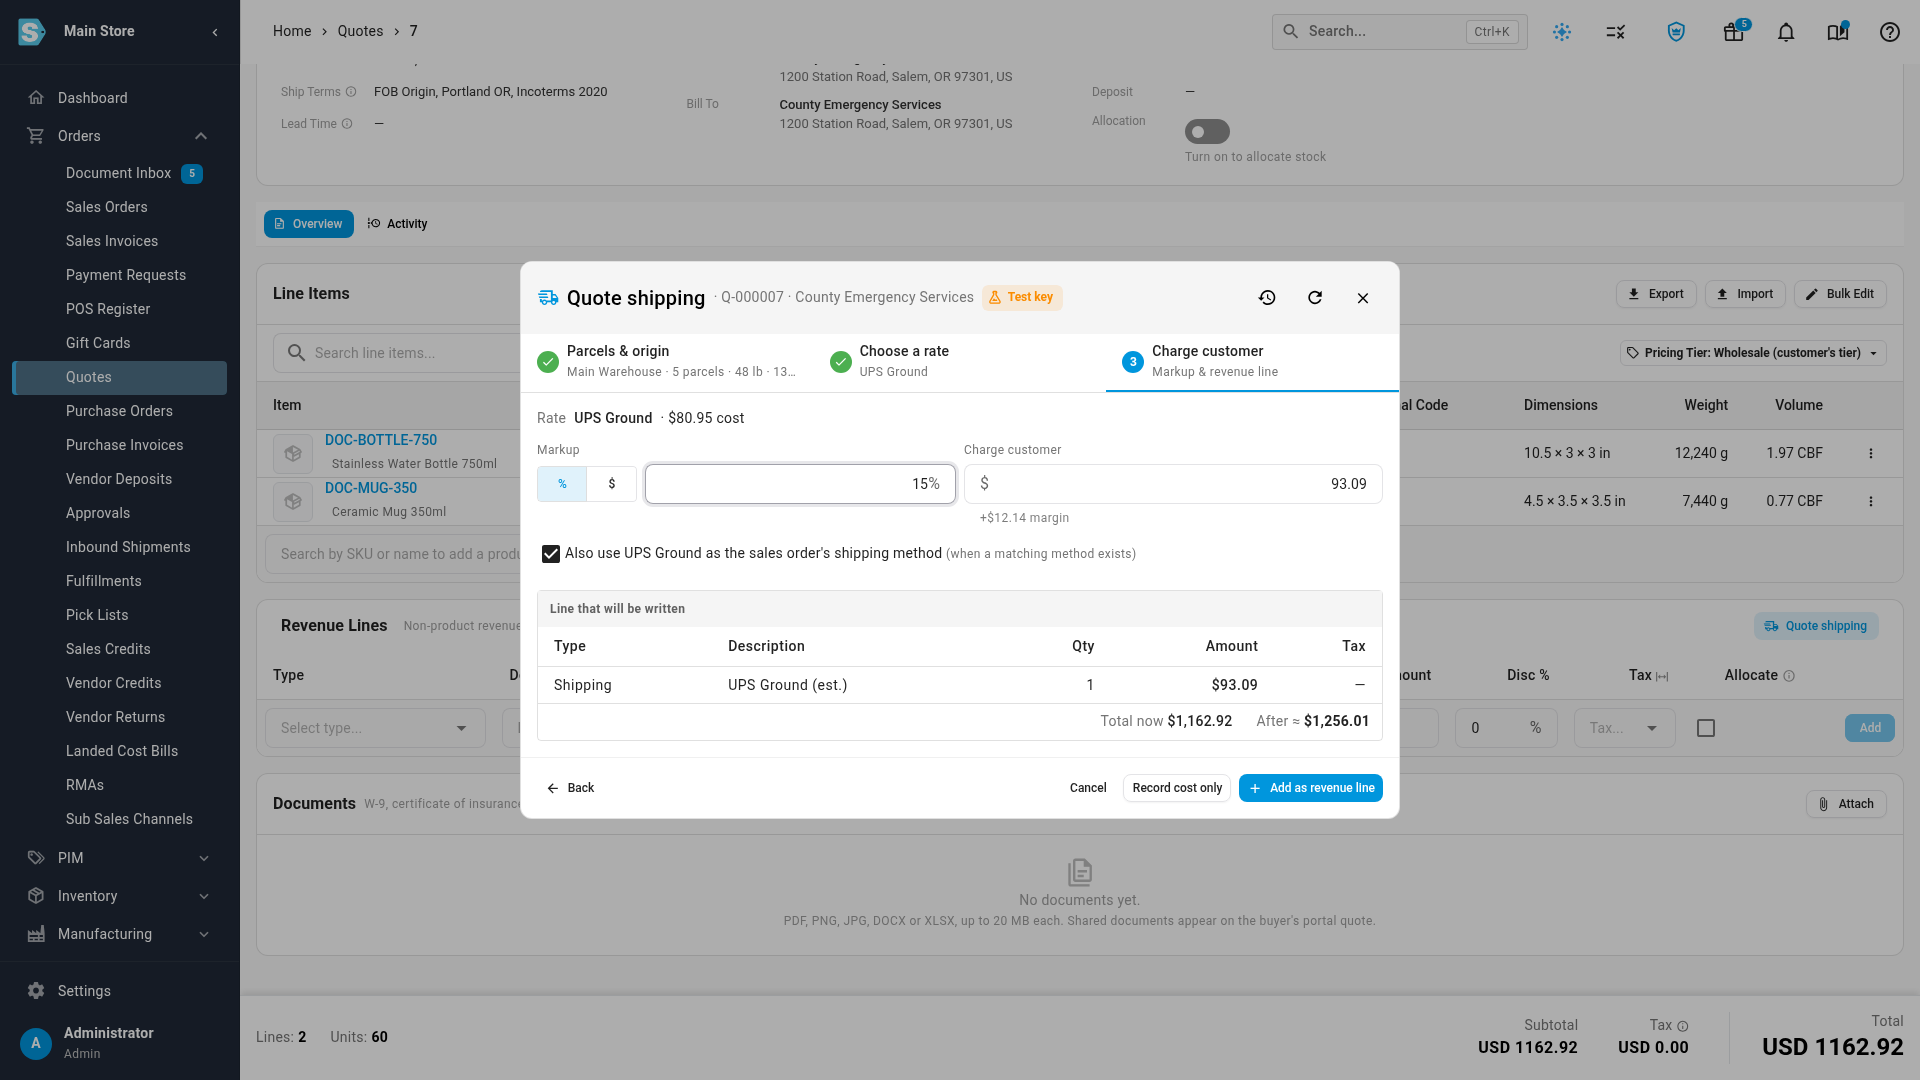Close the Quote shipping dialog

click(x=1363, y=298)
